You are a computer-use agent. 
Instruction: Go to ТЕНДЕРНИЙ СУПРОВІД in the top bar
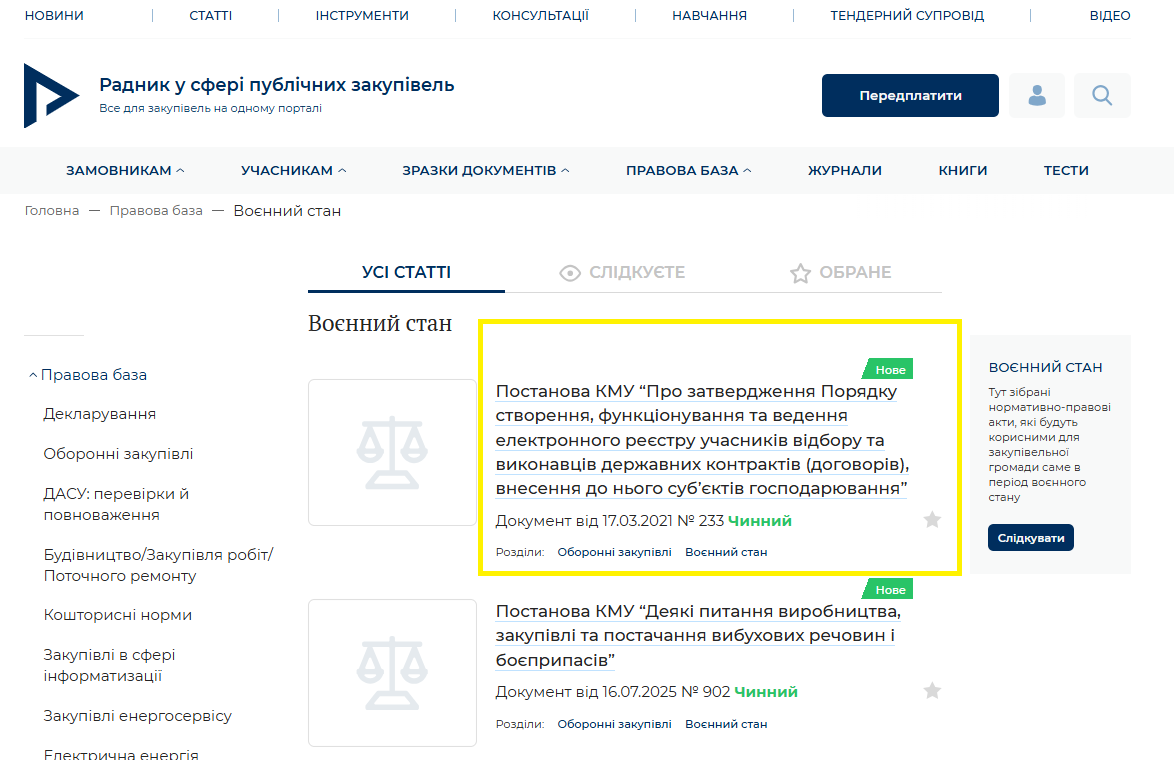click(x=907, y=15)
